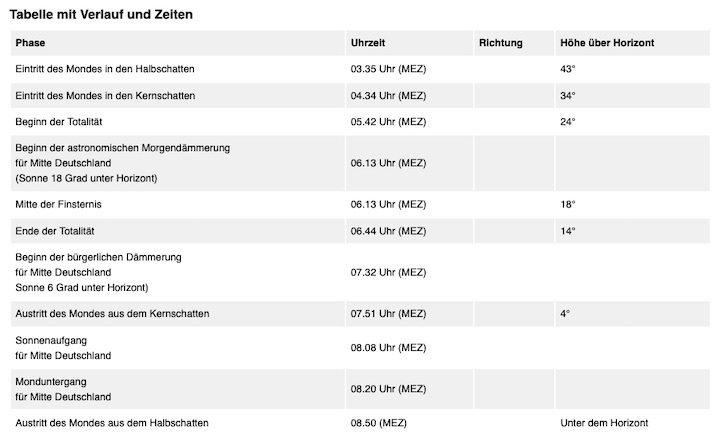
Task: Select the 24° height value
Action: [x=568, y=121]
